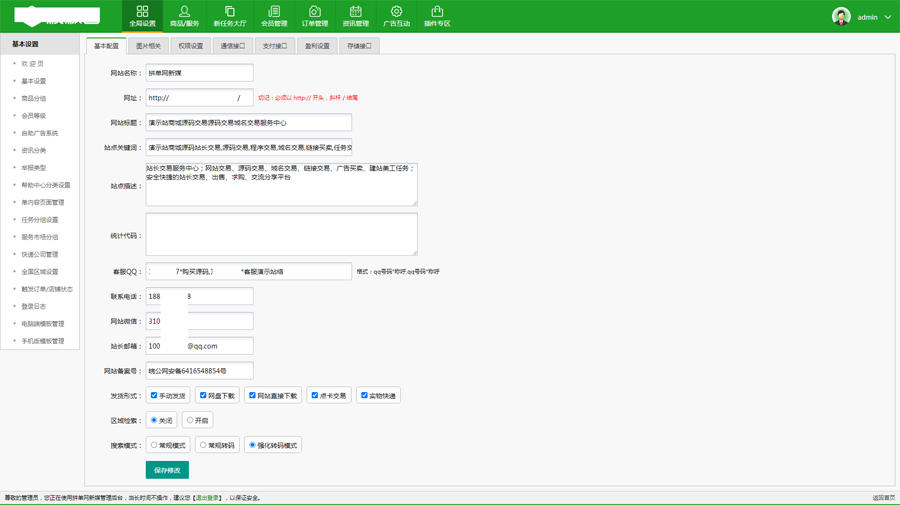Expand the admin dropdown arrow

point(887,17)
